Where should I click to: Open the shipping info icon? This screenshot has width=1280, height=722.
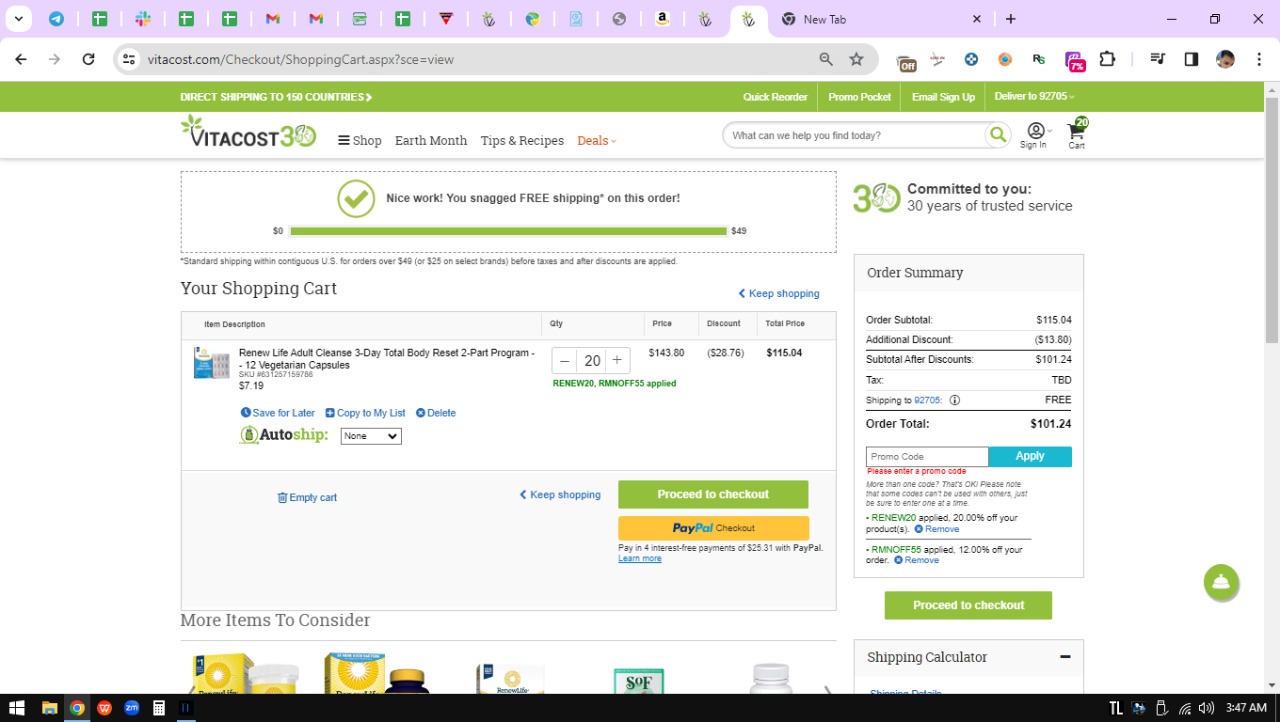click(x=955, y=400)
